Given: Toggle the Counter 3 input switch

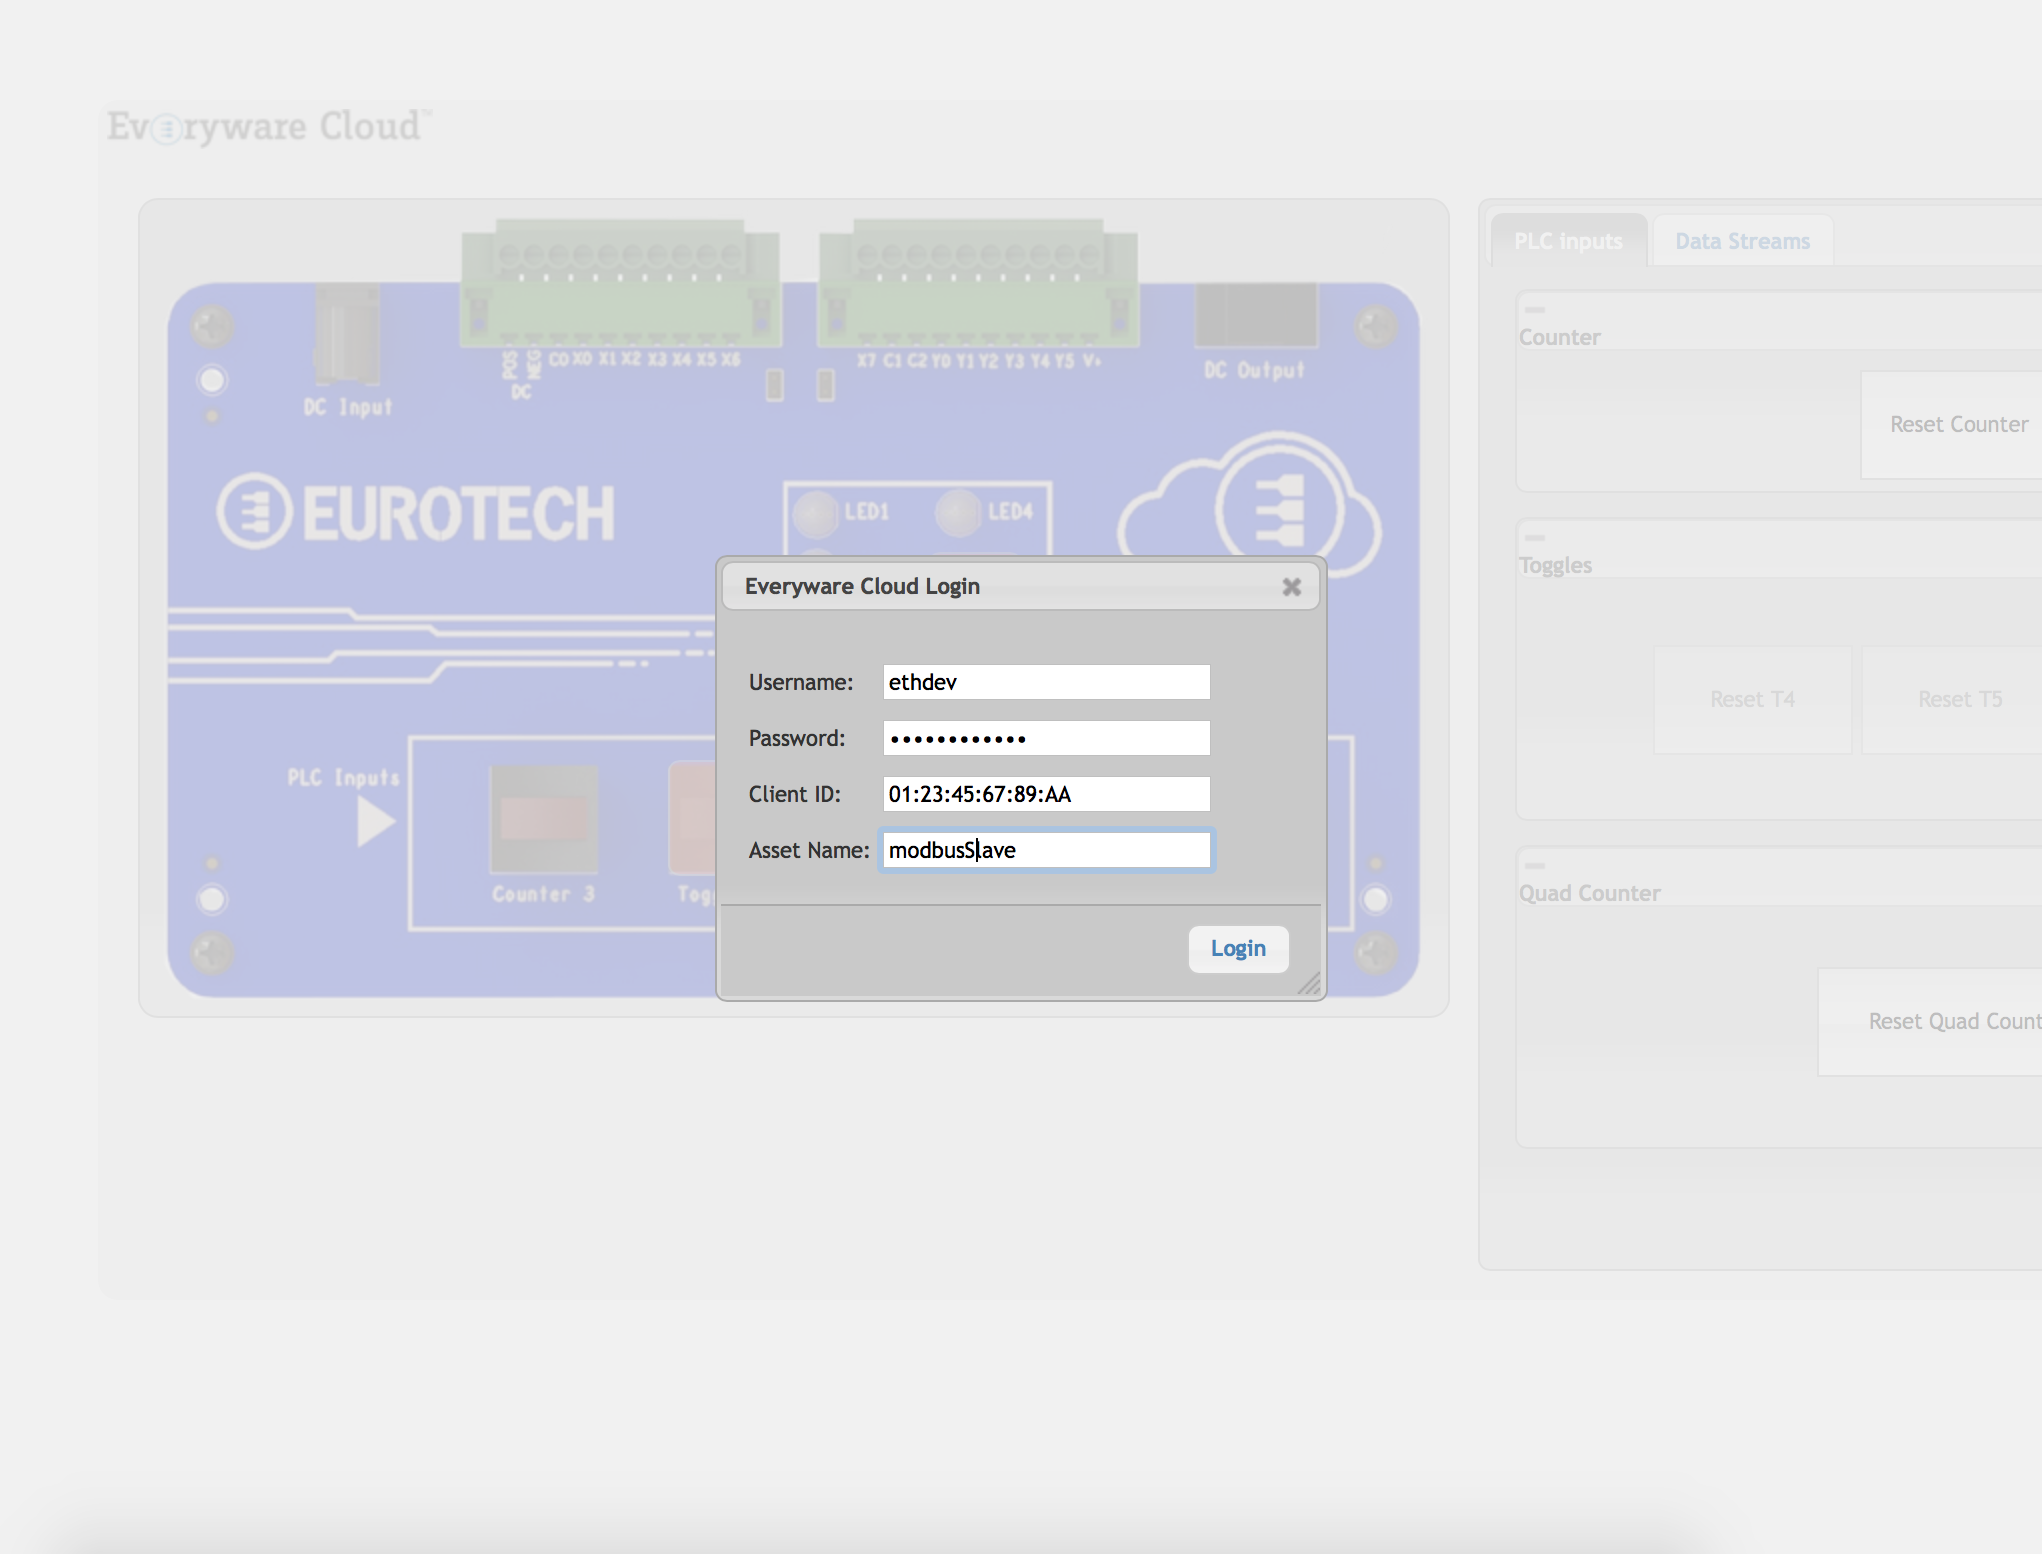Looking at the screenshot, I should coord(543,818).
